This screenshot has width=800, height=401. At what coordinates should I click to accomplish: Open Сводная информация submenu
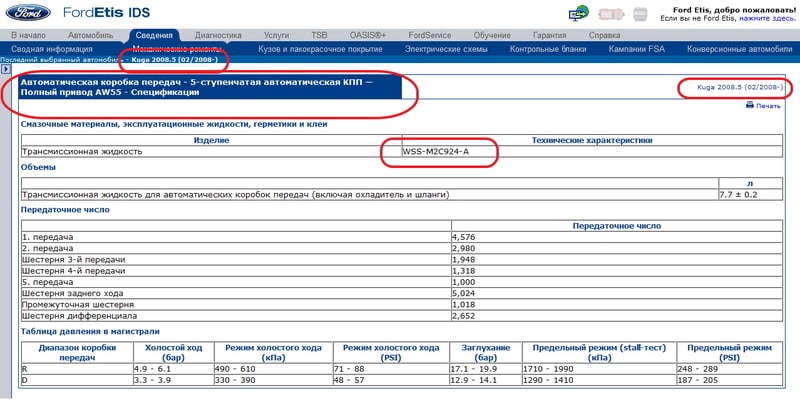52,49
